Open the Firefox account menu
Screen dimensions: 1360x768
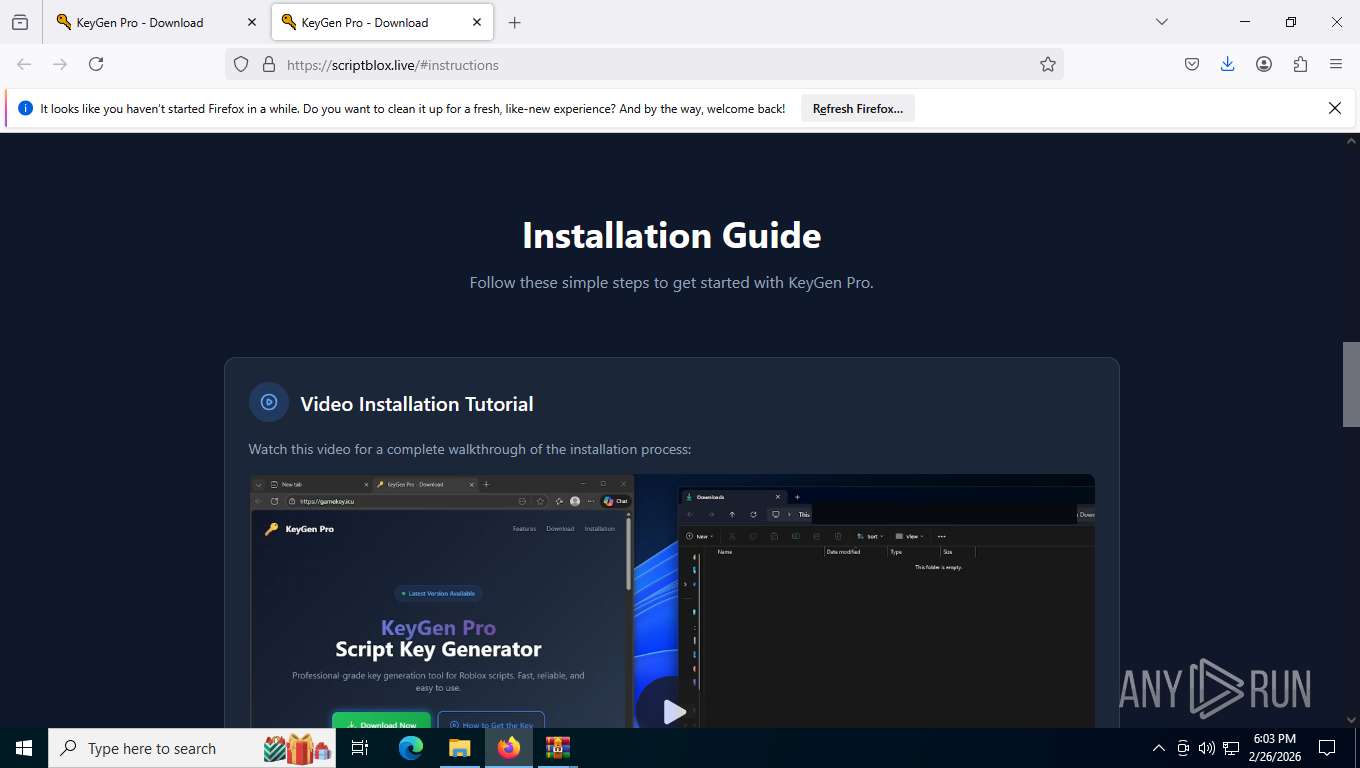(1264, 64)
